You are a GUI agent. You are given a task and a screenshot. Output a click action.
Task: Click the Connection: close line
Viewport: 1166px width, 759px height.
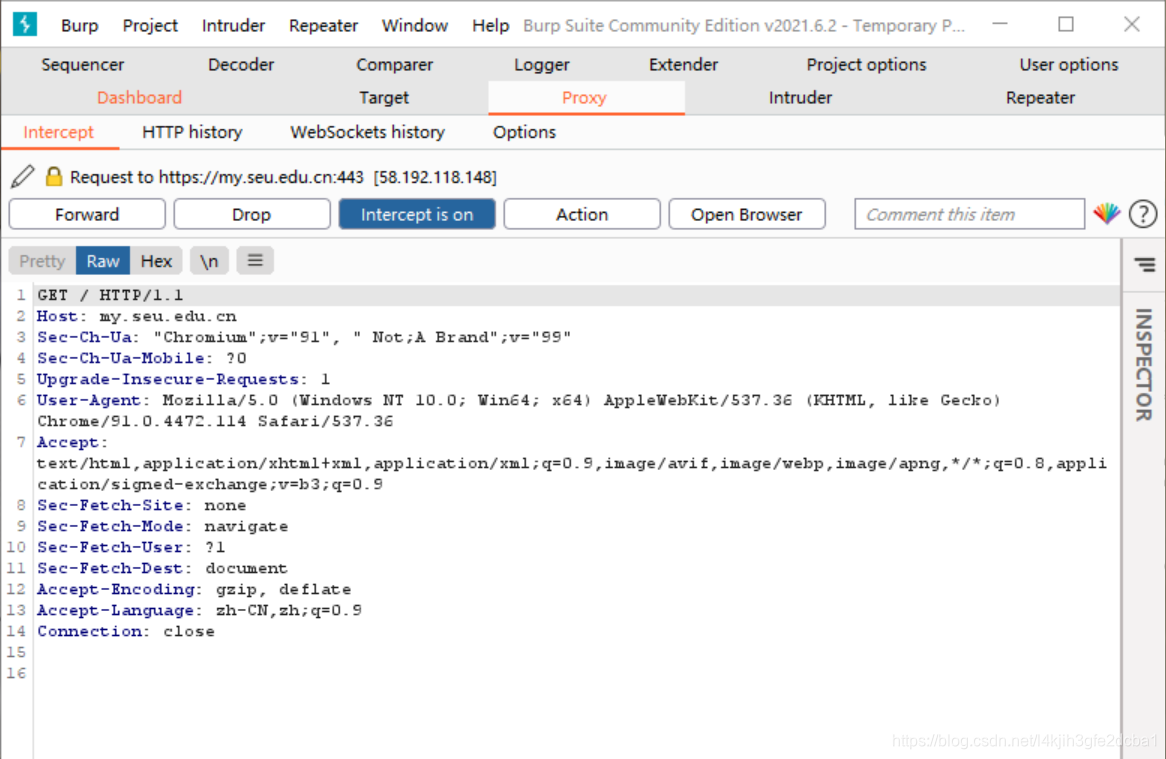[126, 631]
